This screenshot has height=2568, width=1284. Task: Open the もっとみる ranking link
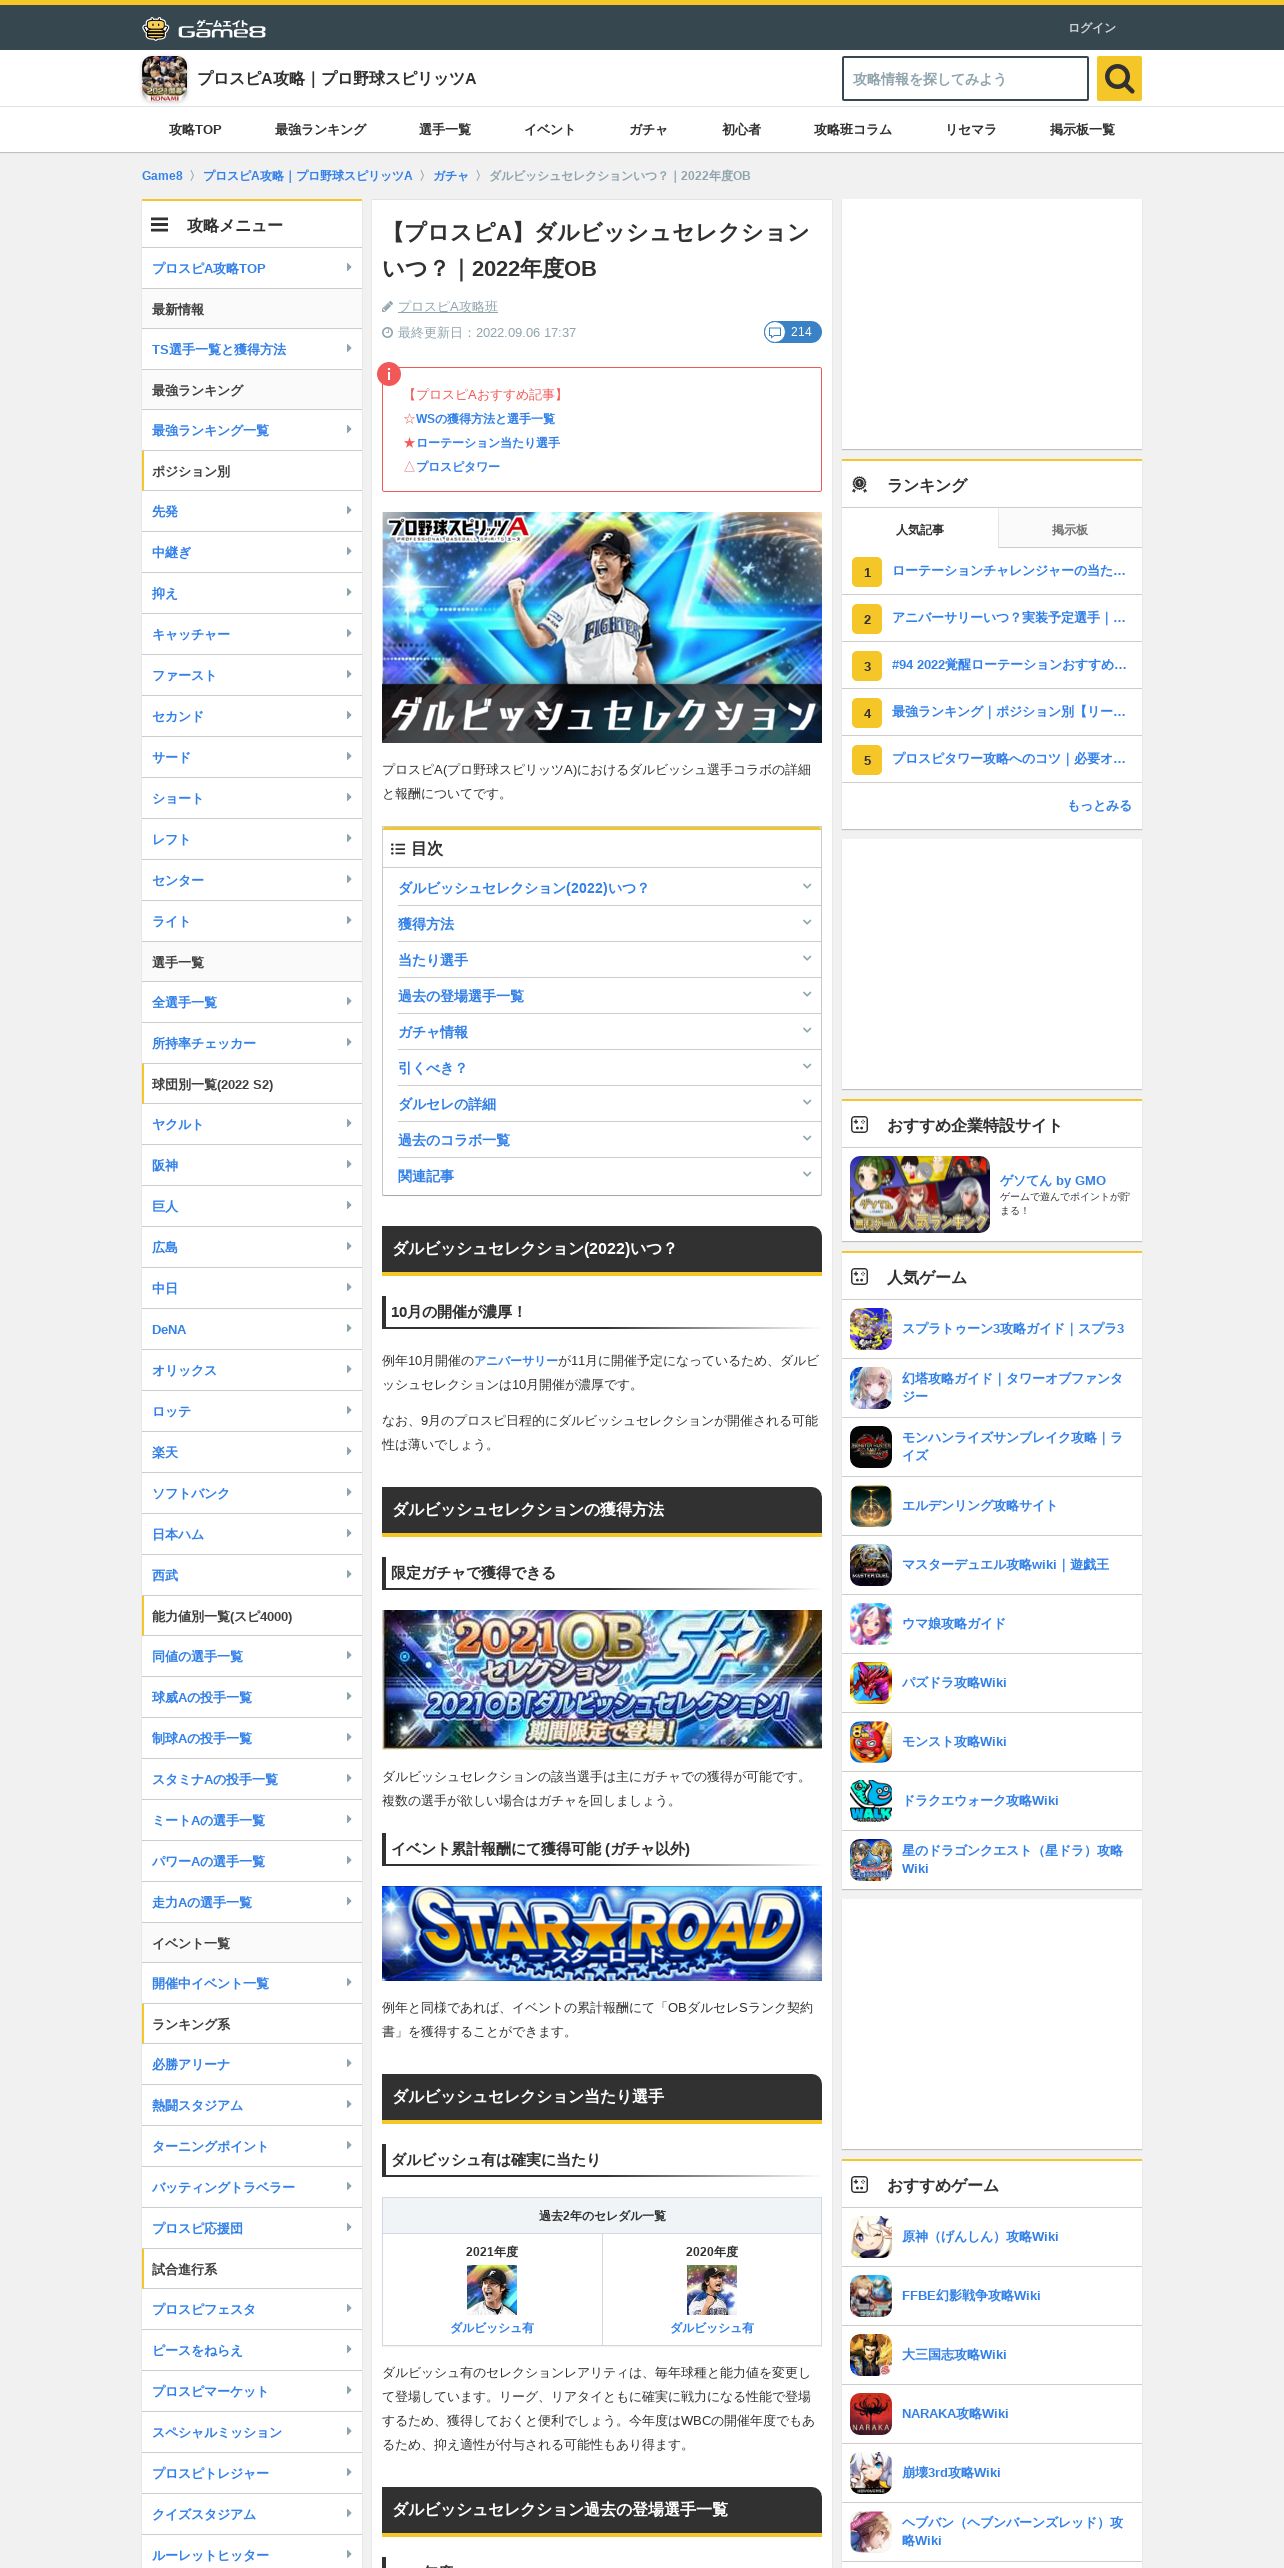(x=1099, y=806)
